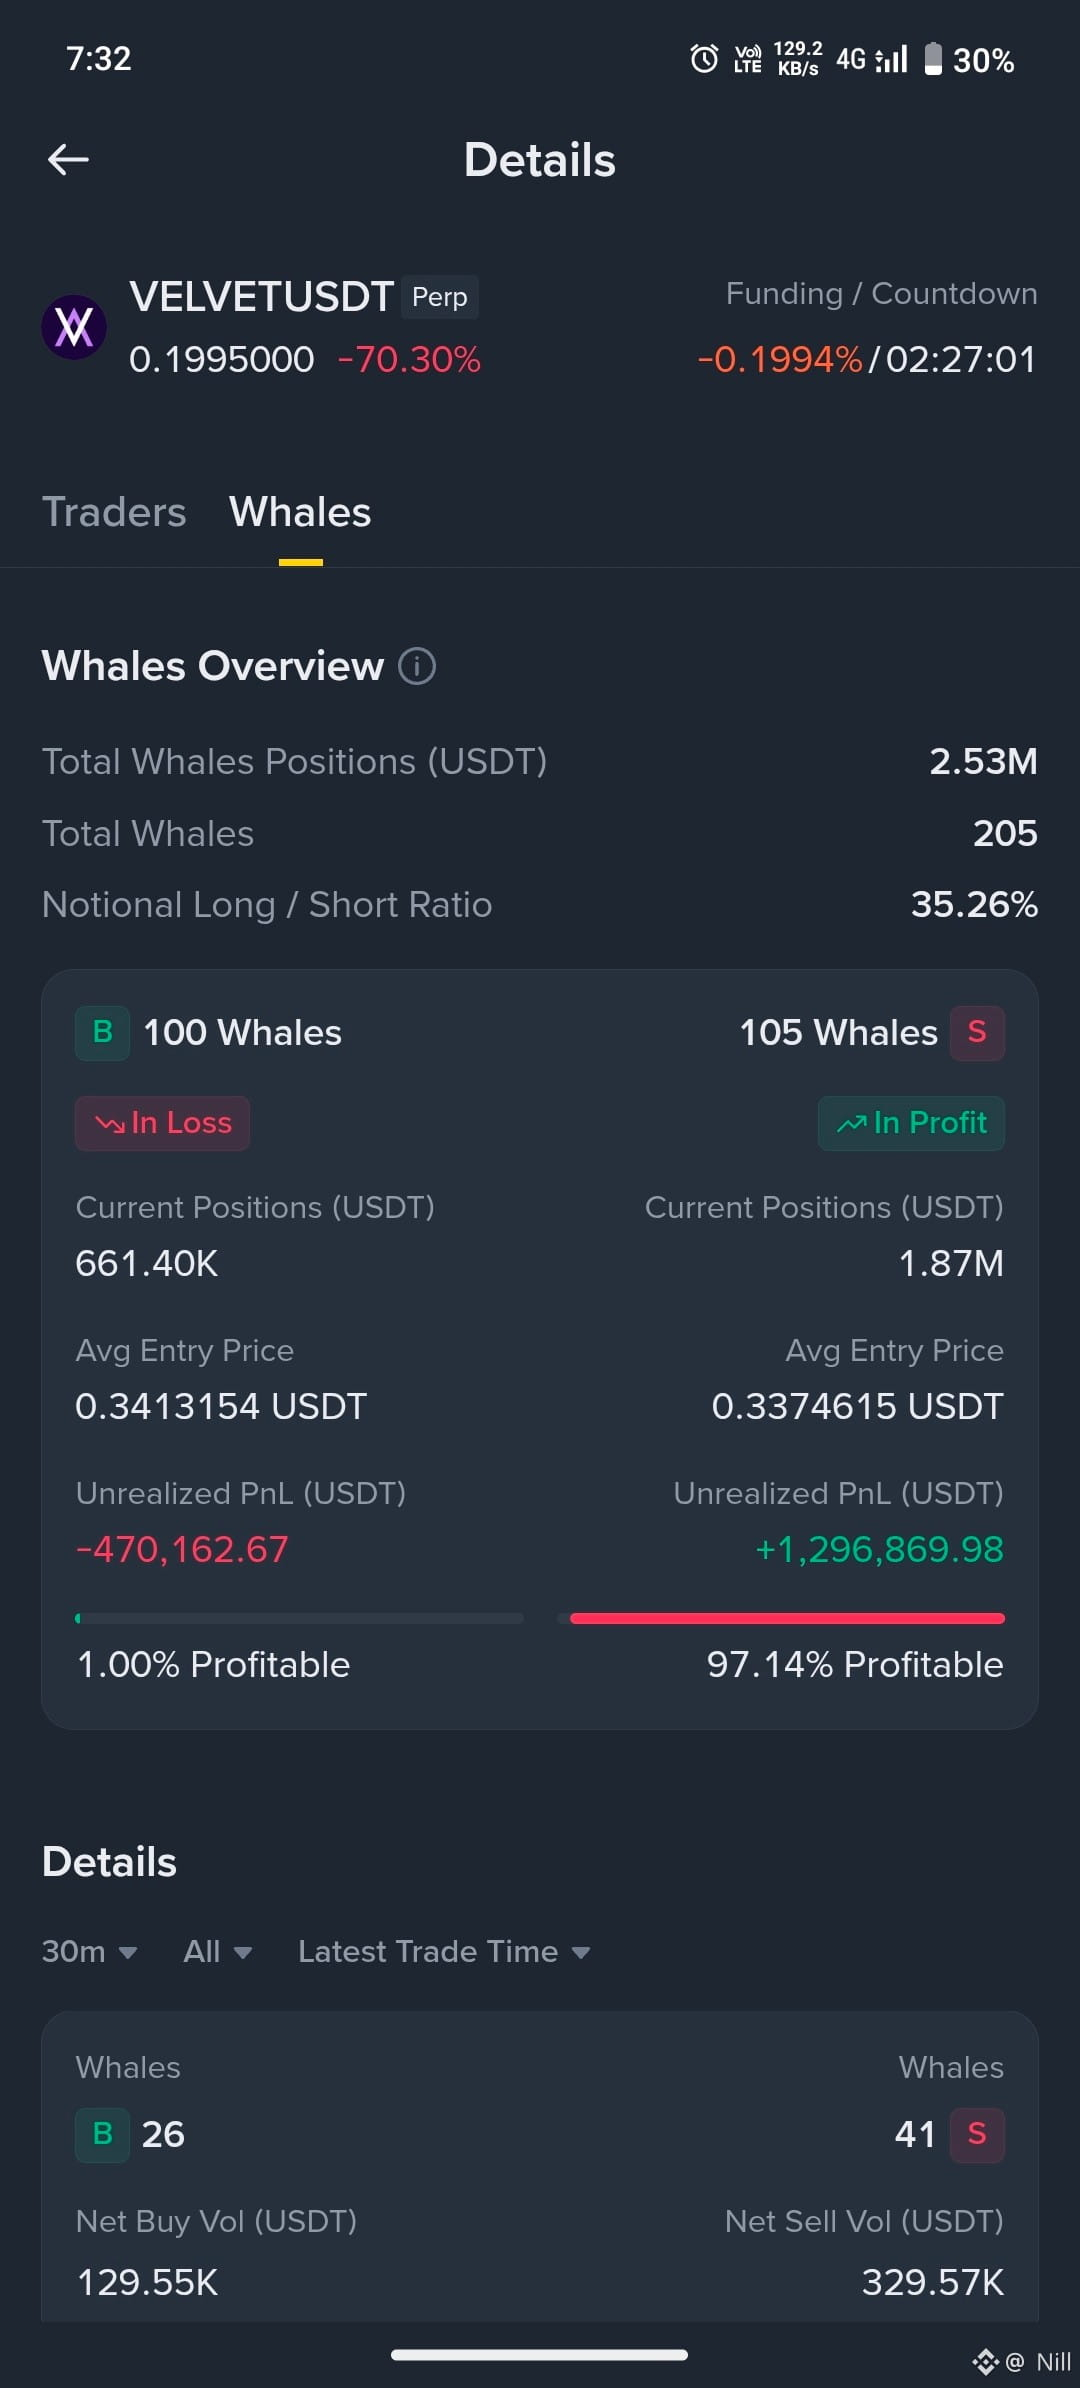Open Whales Overview info icon

(x=417, y=666)
